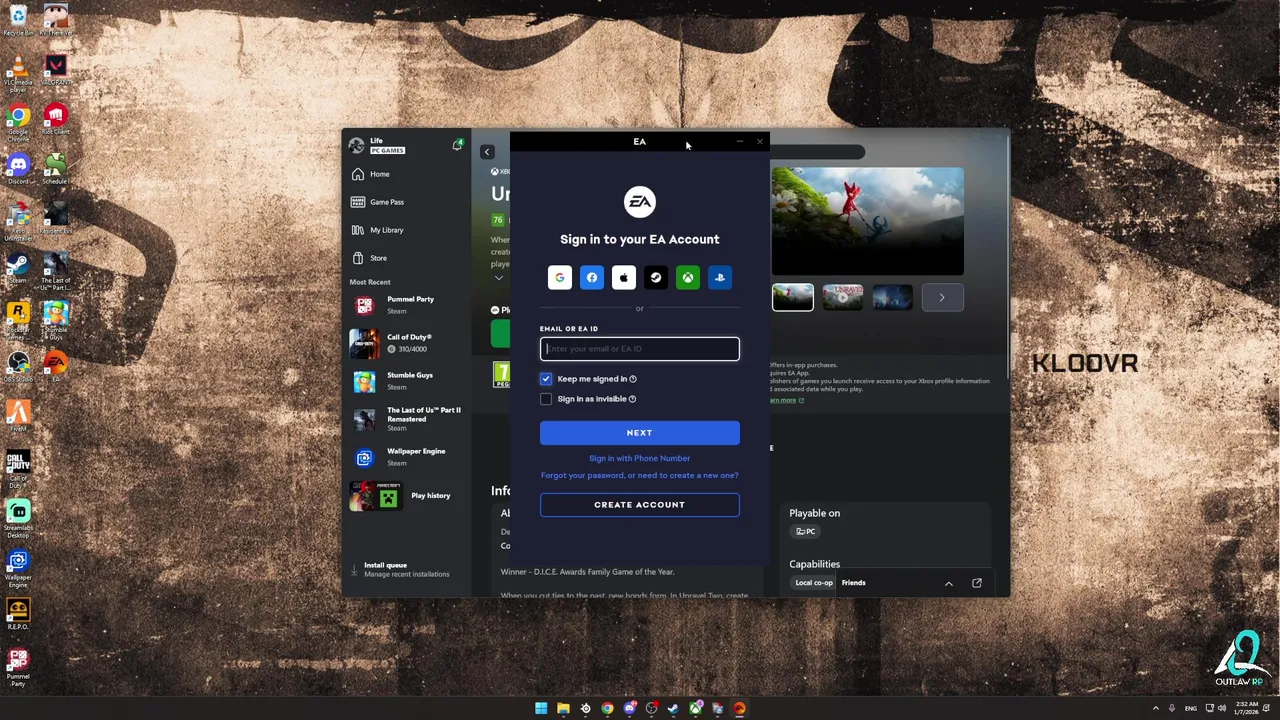Expand the game description chevron
1280x720 pixels.
498,277
